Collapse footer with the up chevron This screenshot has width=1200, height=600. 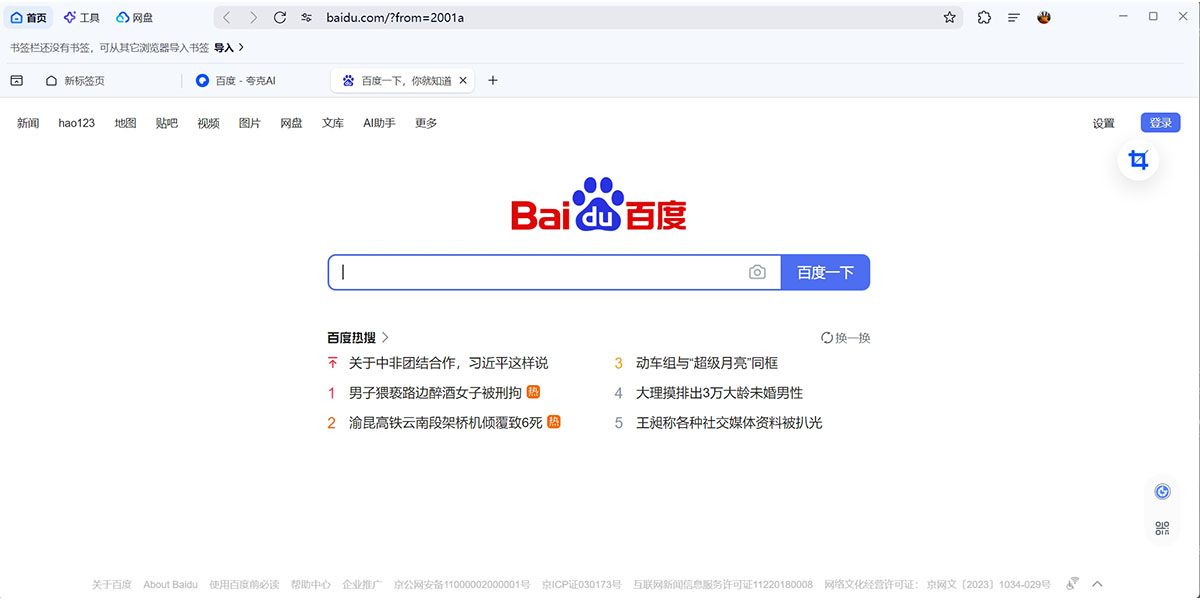click(x=1097, y=584)
